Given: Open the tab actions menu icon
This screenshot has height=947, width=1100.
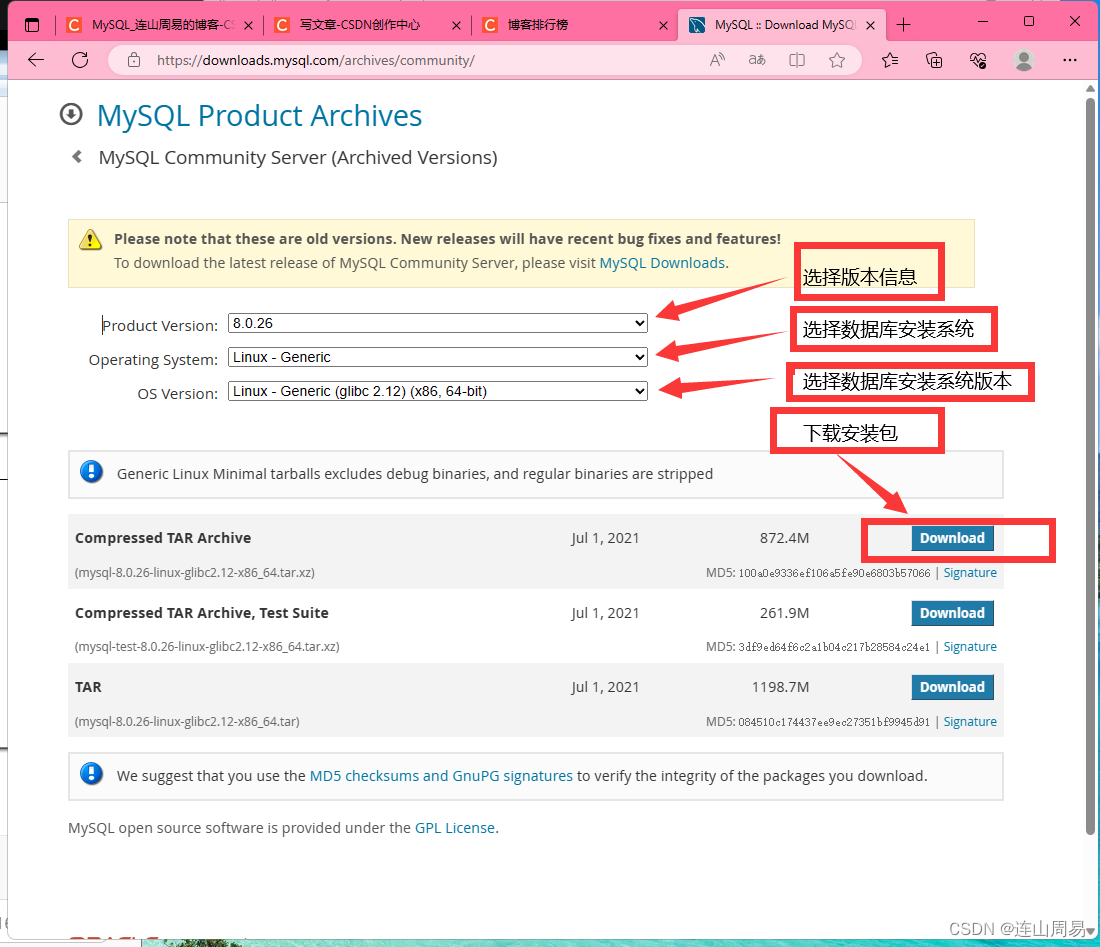Looking at the screenshot, I should pos(32,25).
